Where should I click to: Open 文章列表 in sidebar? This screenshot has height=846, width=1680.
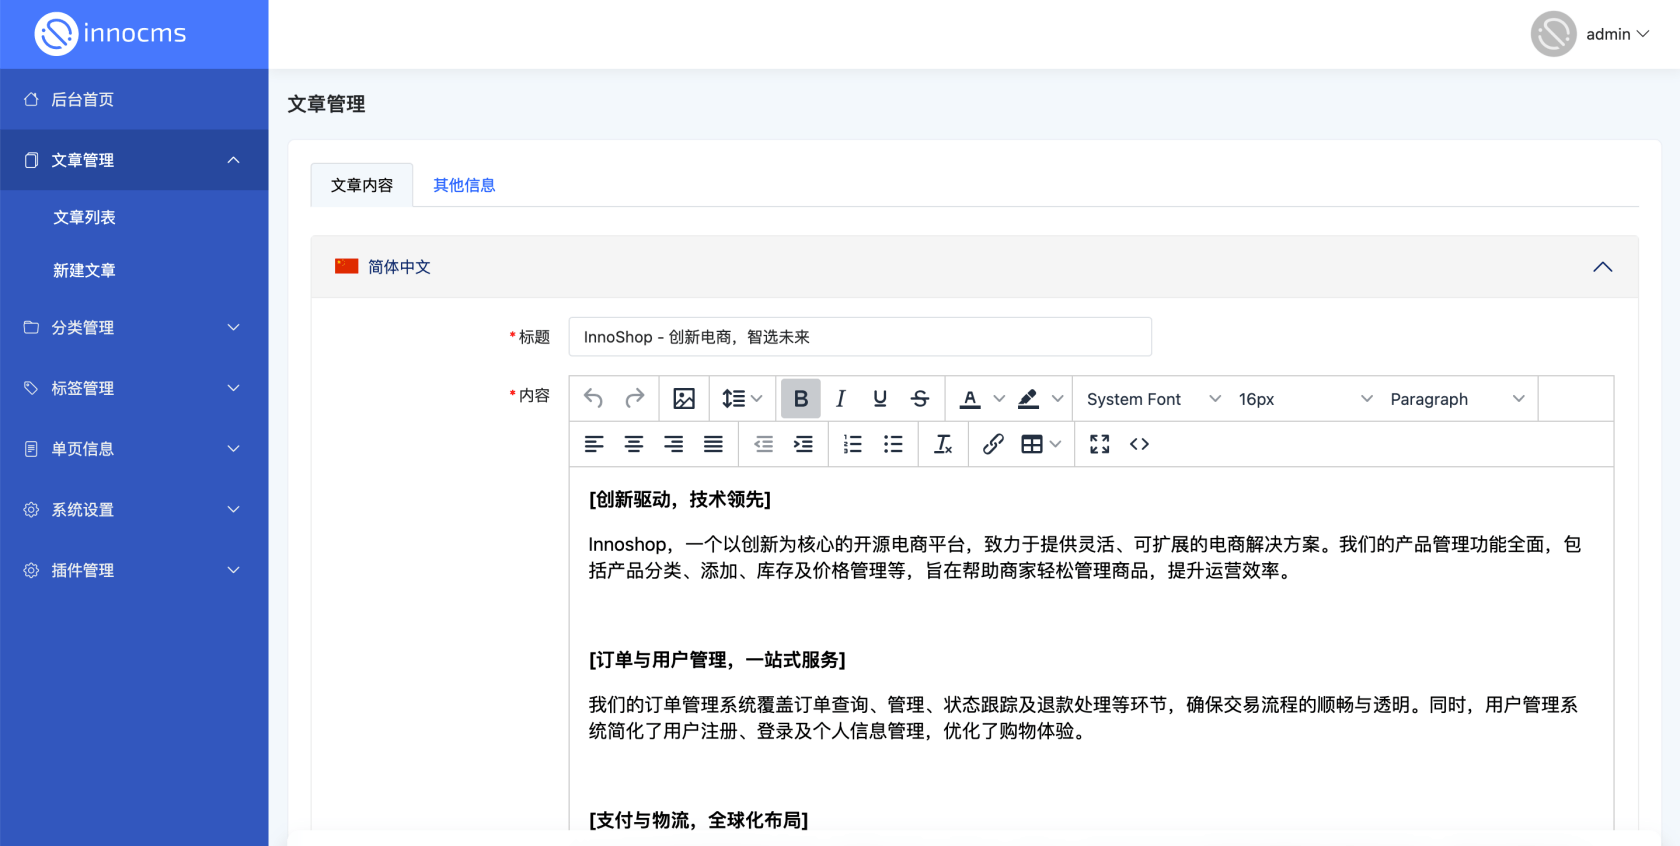(84, 217)
